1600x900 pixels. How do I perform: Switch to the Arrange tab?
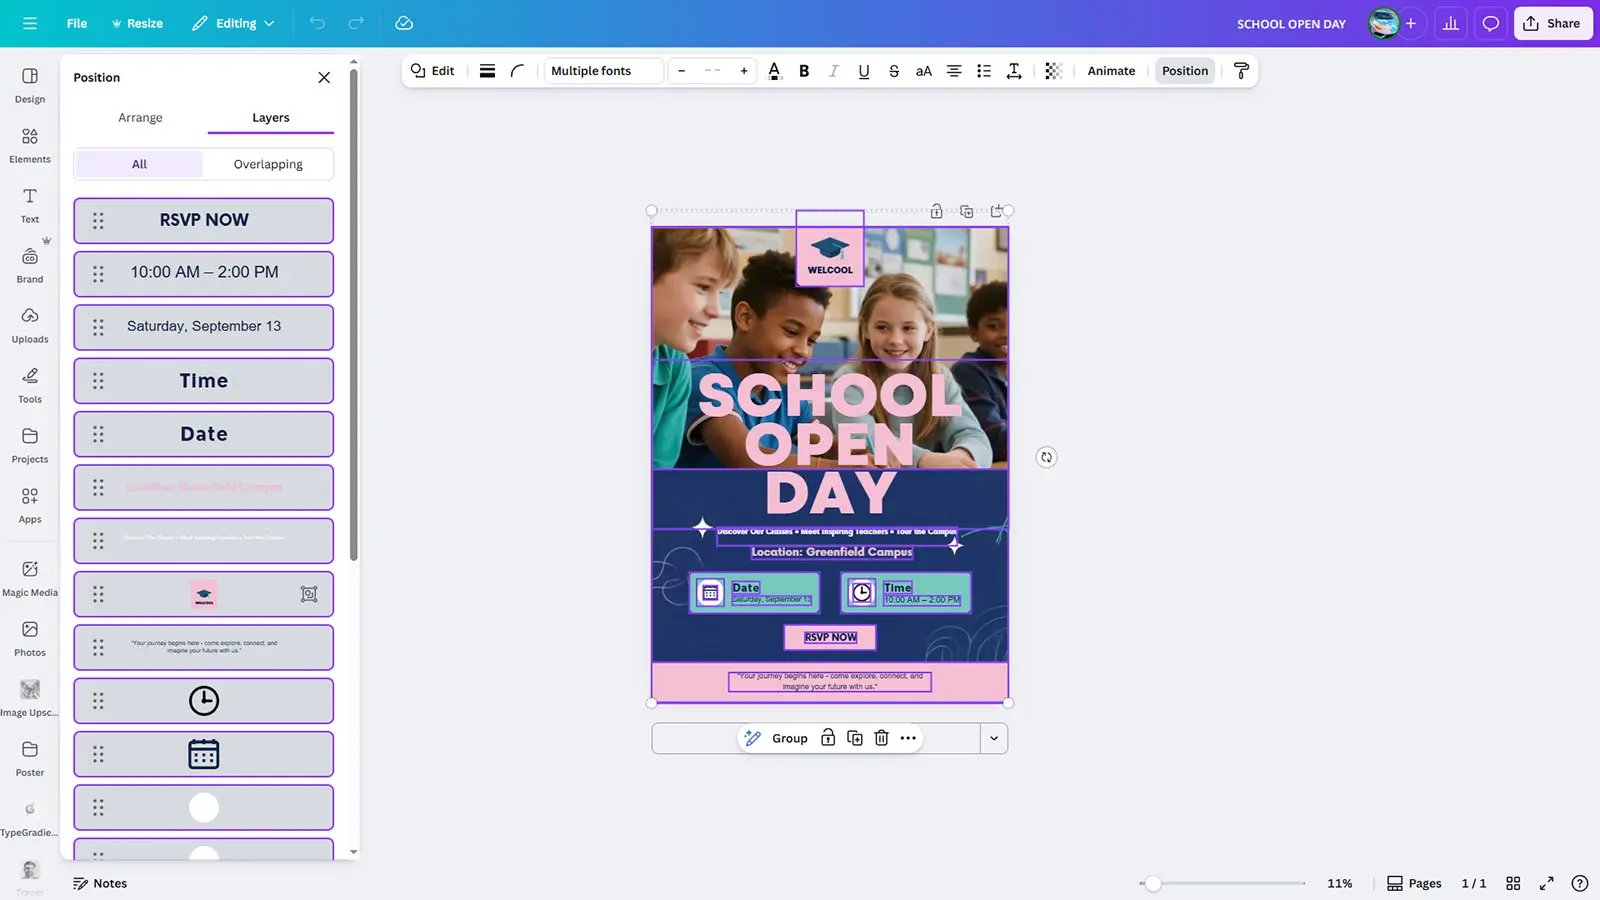pyautogui.click(x=140, y=117)
